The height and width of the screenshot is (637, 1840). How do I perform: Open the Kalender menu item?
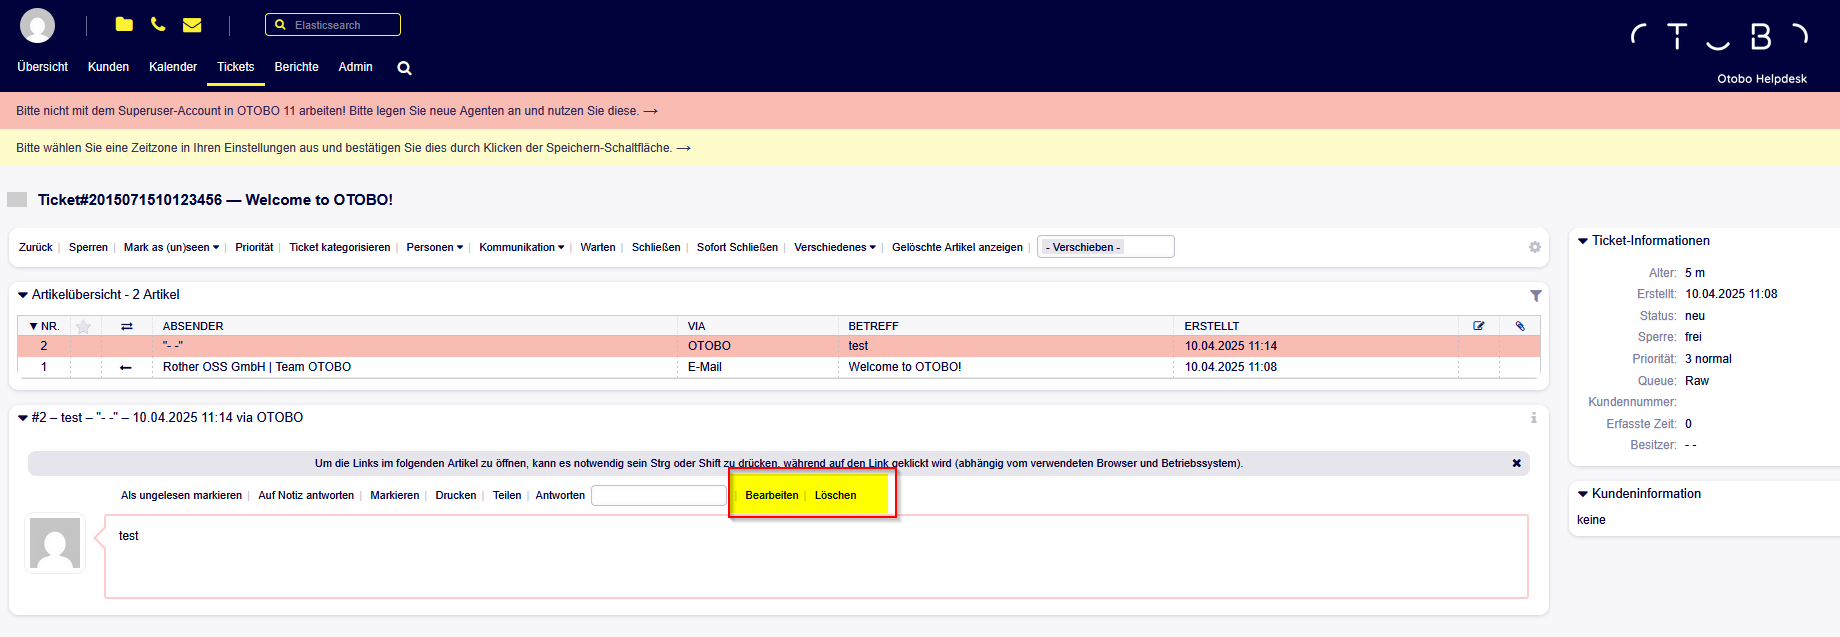click(x=173, y=67)
